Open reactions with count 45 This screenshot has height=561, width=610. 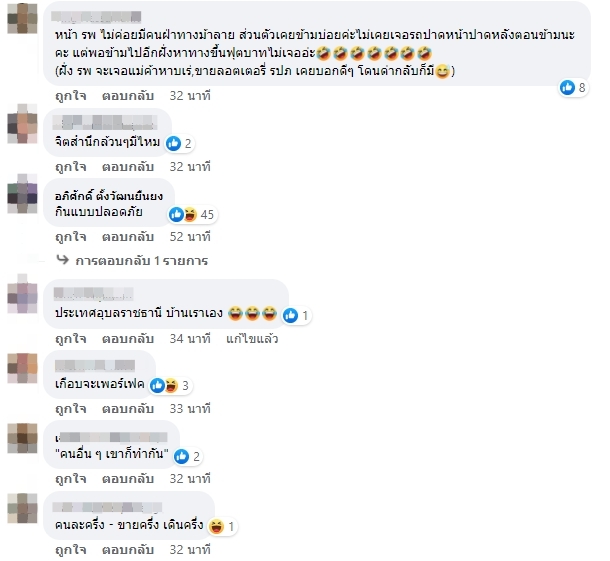192,214
